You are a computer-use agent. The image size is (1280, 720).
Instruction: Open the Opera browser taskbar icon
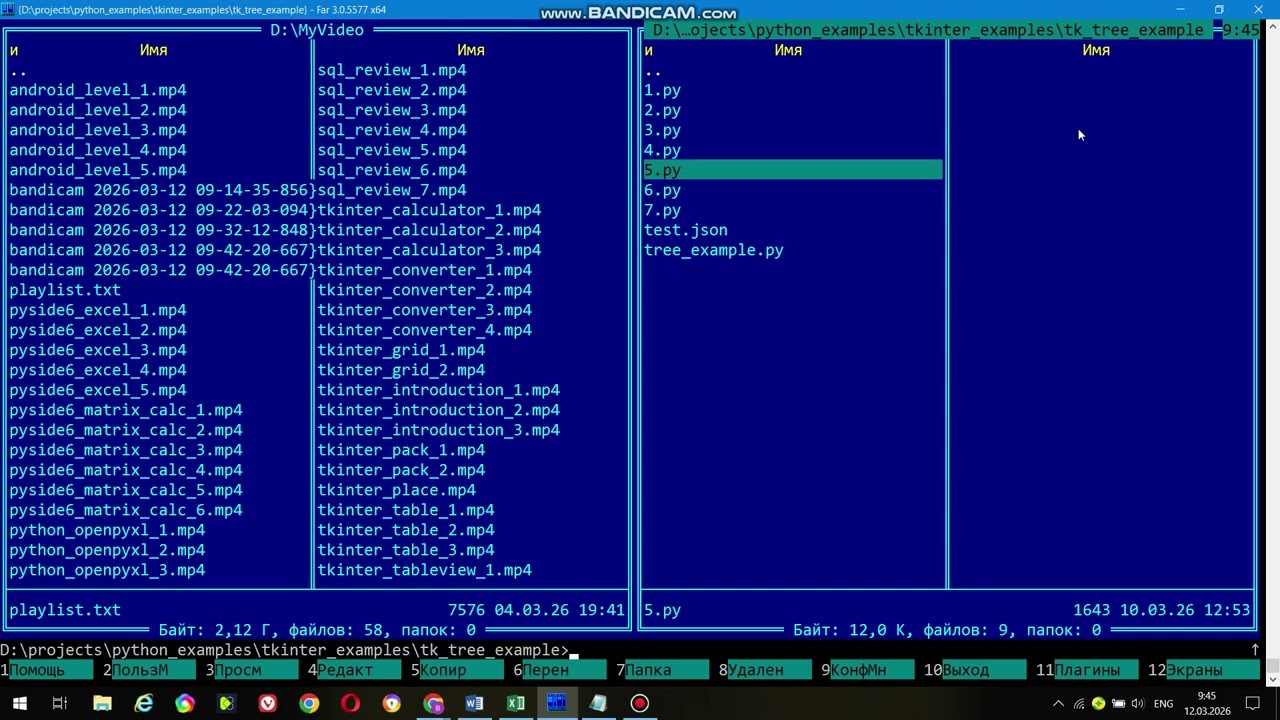tap(350, 704)
